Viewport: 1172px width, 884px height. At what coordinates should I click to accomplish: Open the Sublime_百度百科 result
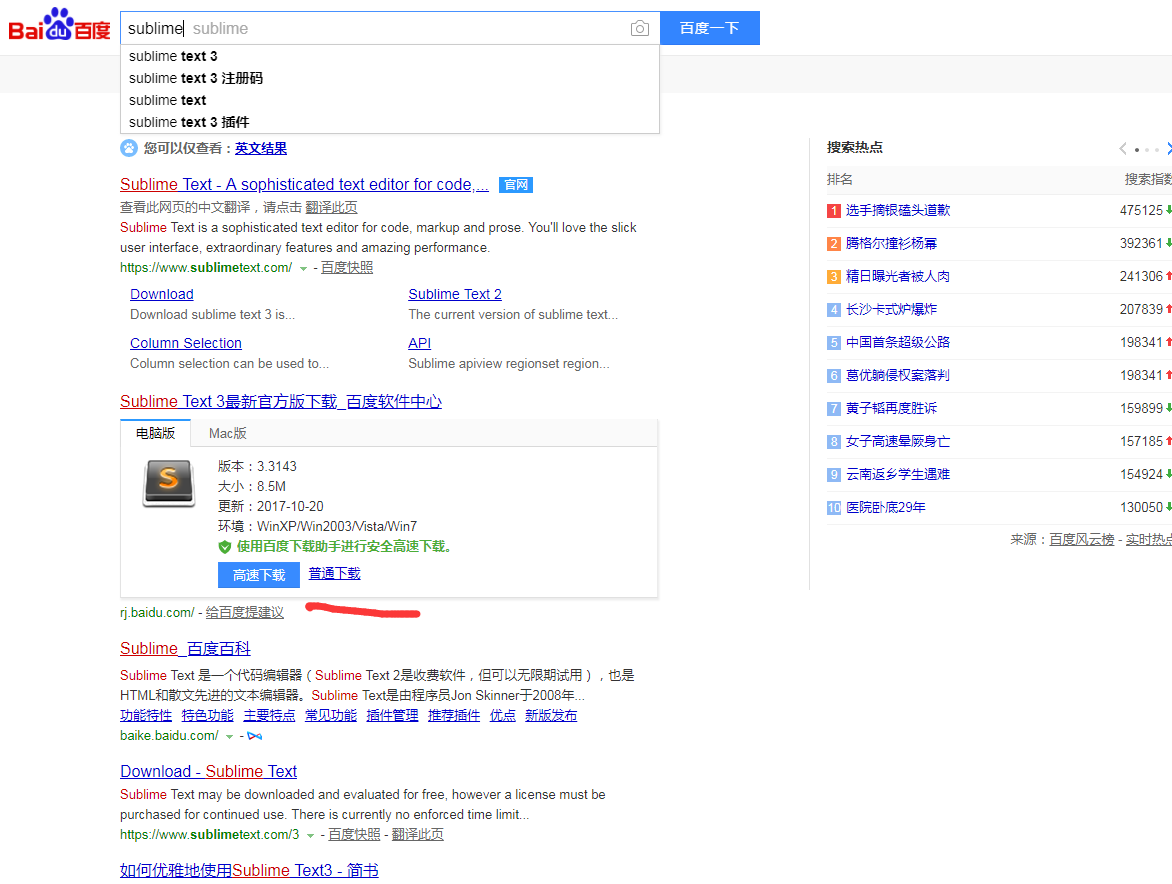185,649
